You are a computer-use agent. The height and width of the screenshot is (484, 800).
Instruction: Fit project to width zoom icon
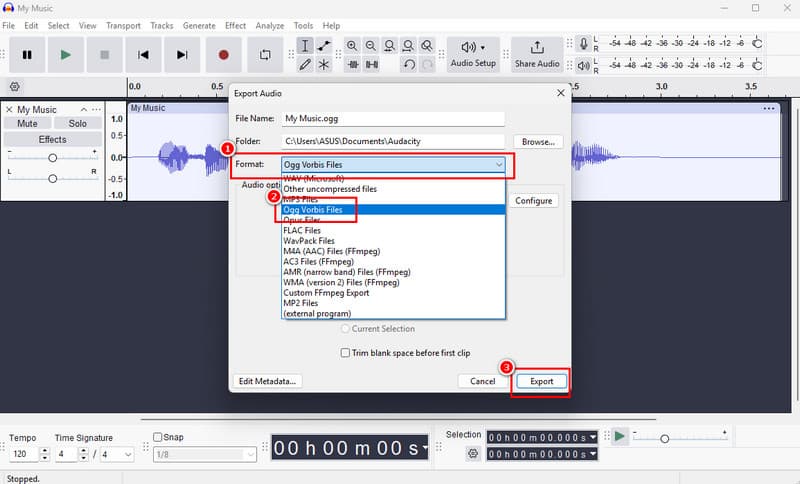coord(408,46)
